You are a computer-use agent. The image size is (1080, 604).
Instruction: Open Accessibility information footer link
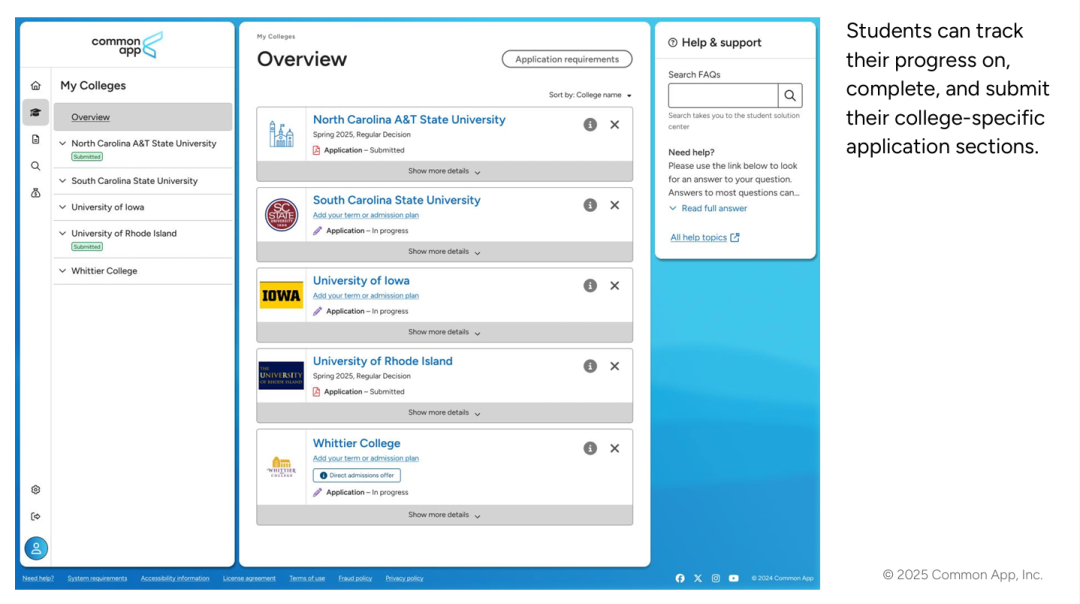pos(175,579)
